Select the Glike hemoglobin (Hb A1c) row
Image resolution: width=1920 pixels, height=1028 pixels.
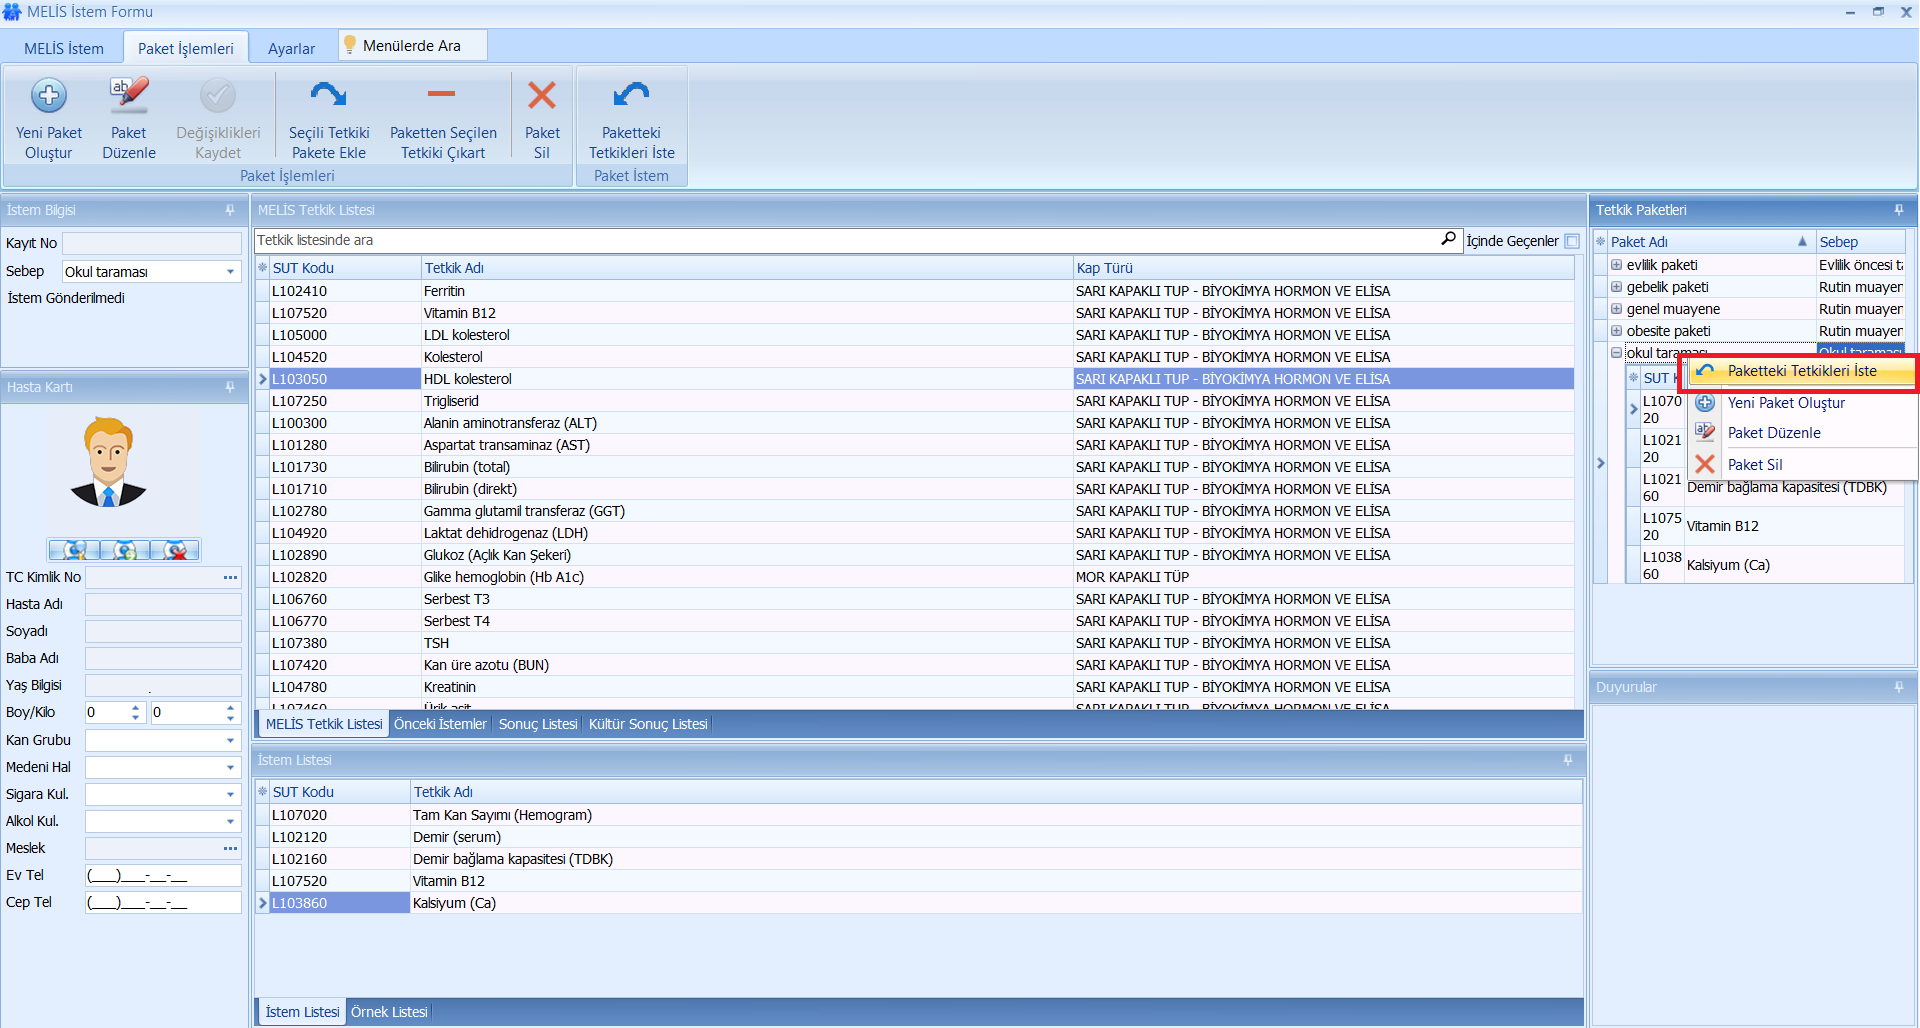pos(915,577)
